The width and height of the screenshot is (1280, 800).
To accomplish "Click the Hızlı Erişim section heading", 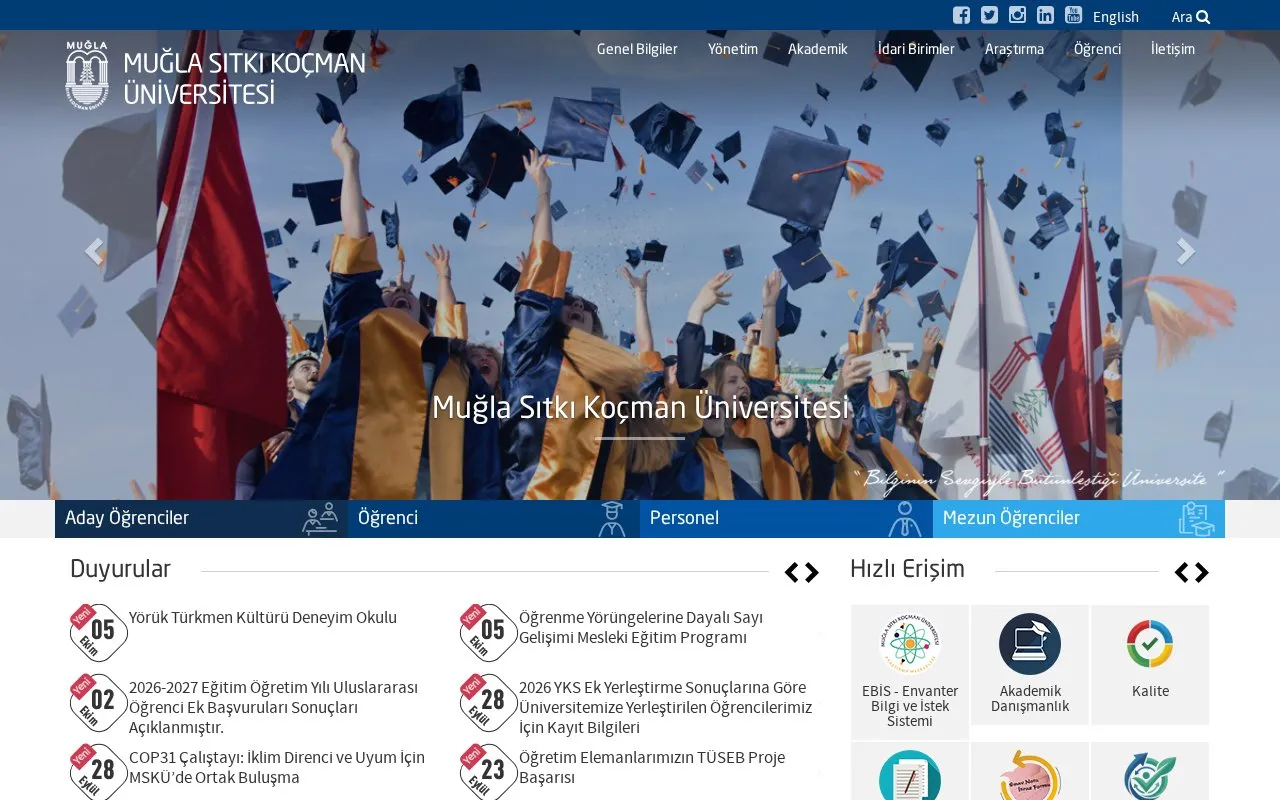I will point(907,569).
